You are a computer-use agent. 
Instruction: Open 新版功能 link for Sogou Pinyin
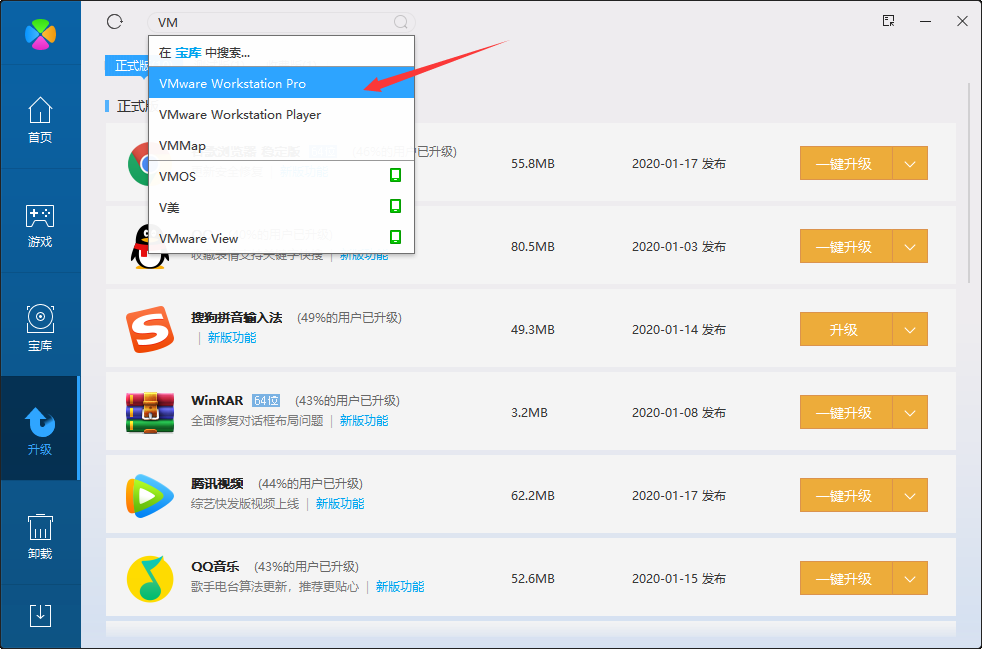point(232,338)
